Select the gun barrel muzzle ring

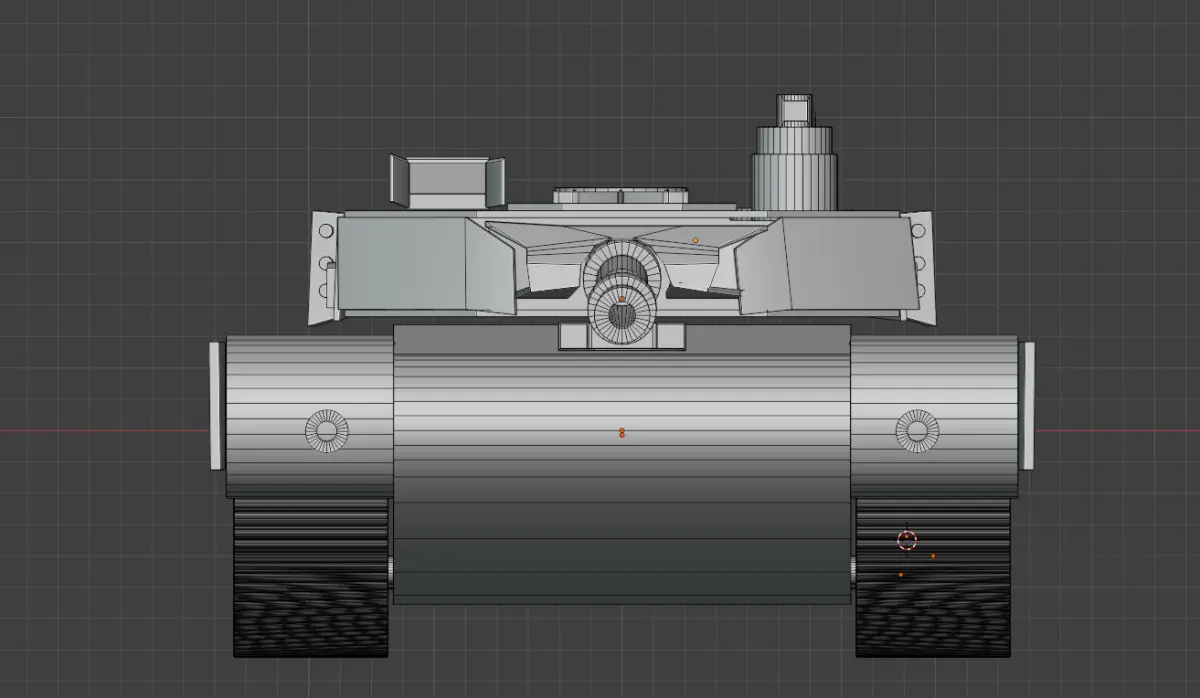623,317
